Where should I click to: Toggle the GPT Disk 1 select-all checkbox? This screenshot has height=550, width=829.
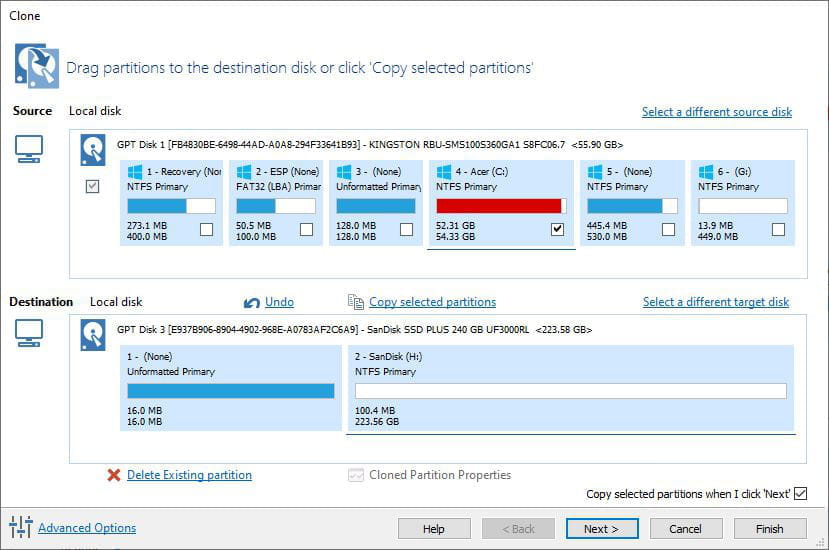click(x=93, y=186)
